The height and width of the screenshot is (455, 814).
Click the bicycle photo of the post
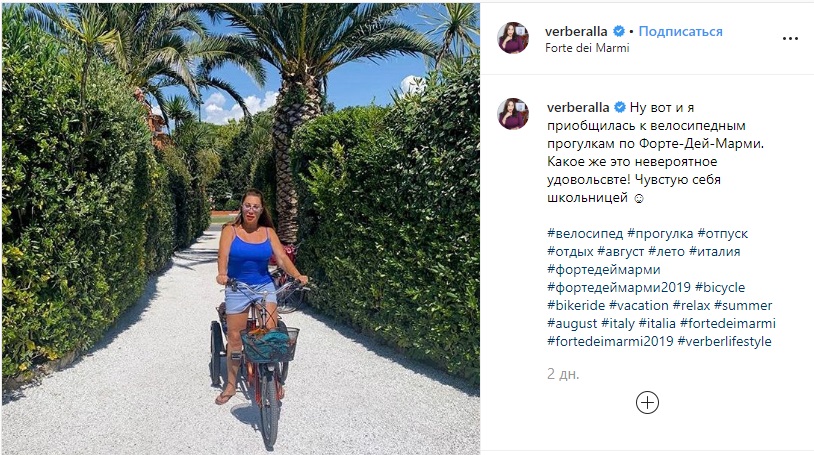tap(241, 228)
